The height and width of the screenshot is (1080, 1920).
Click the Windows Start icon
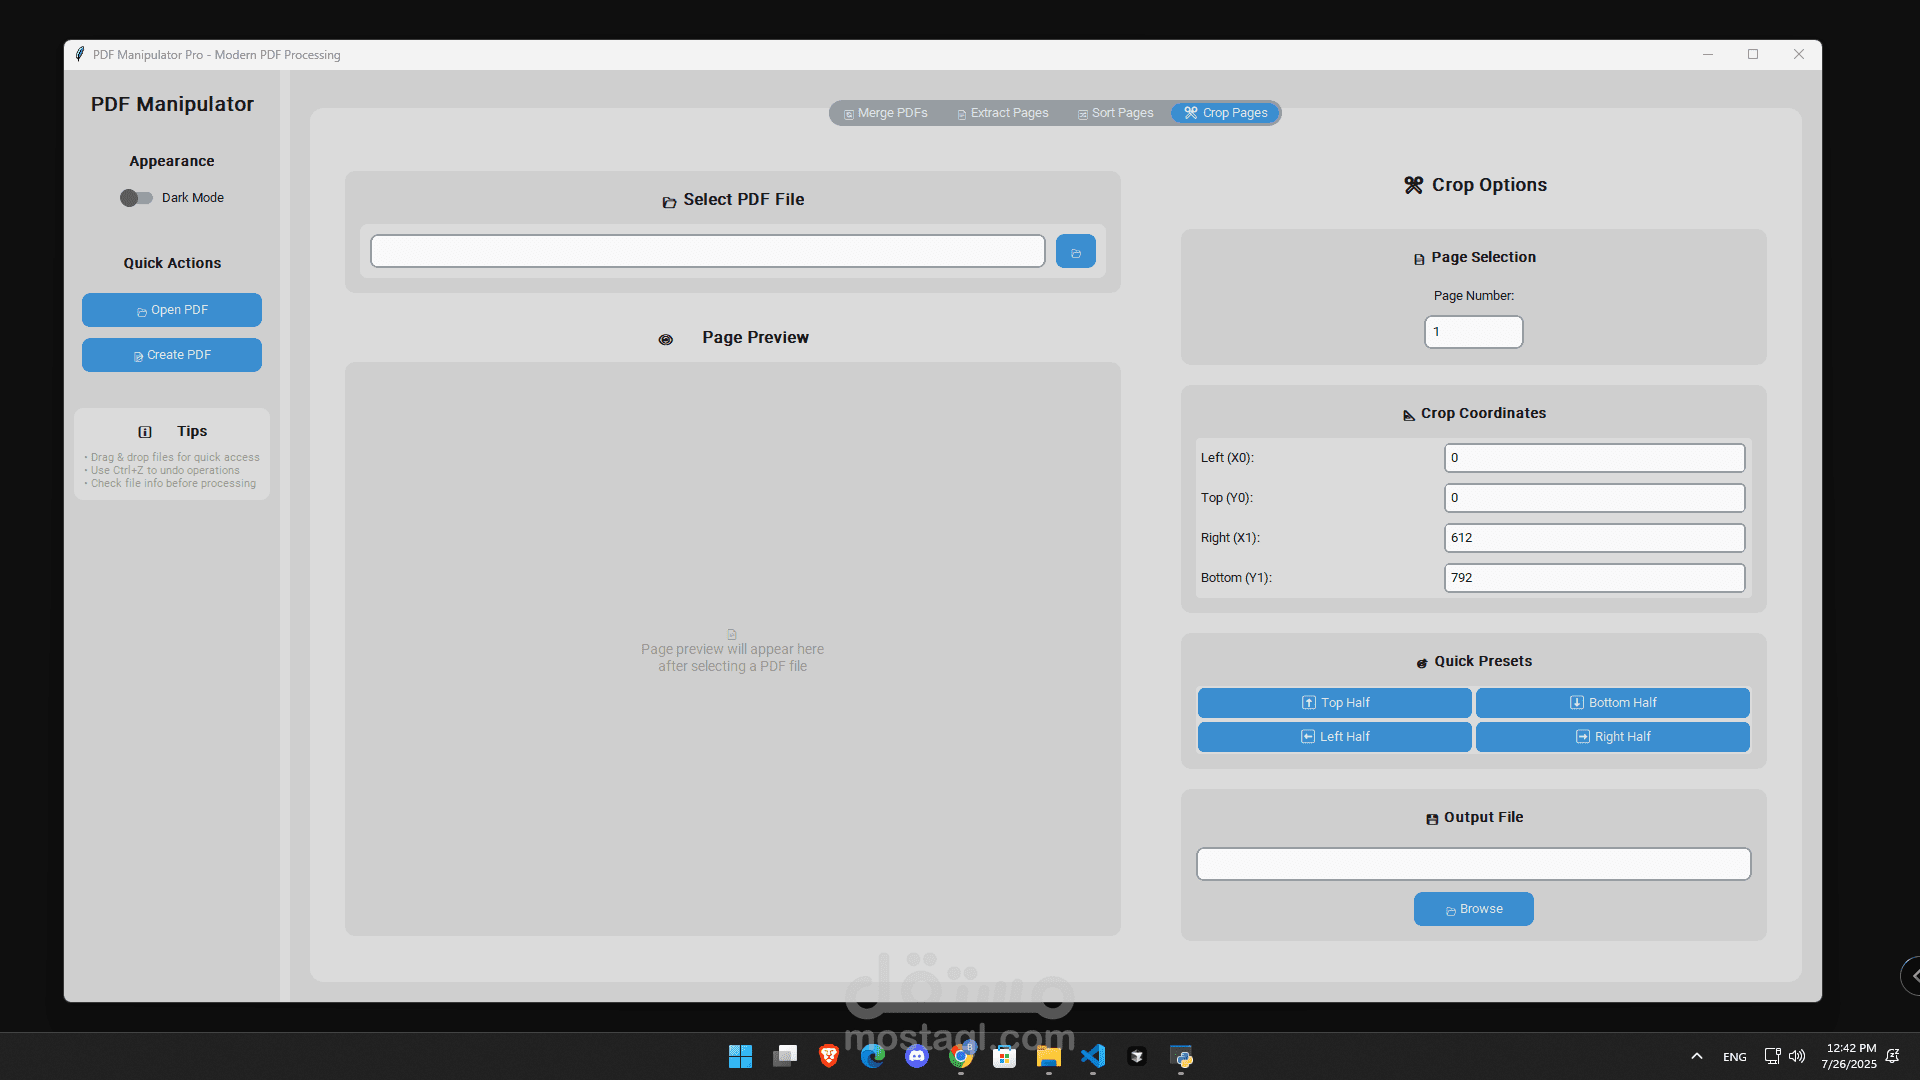coord(740,1056)
